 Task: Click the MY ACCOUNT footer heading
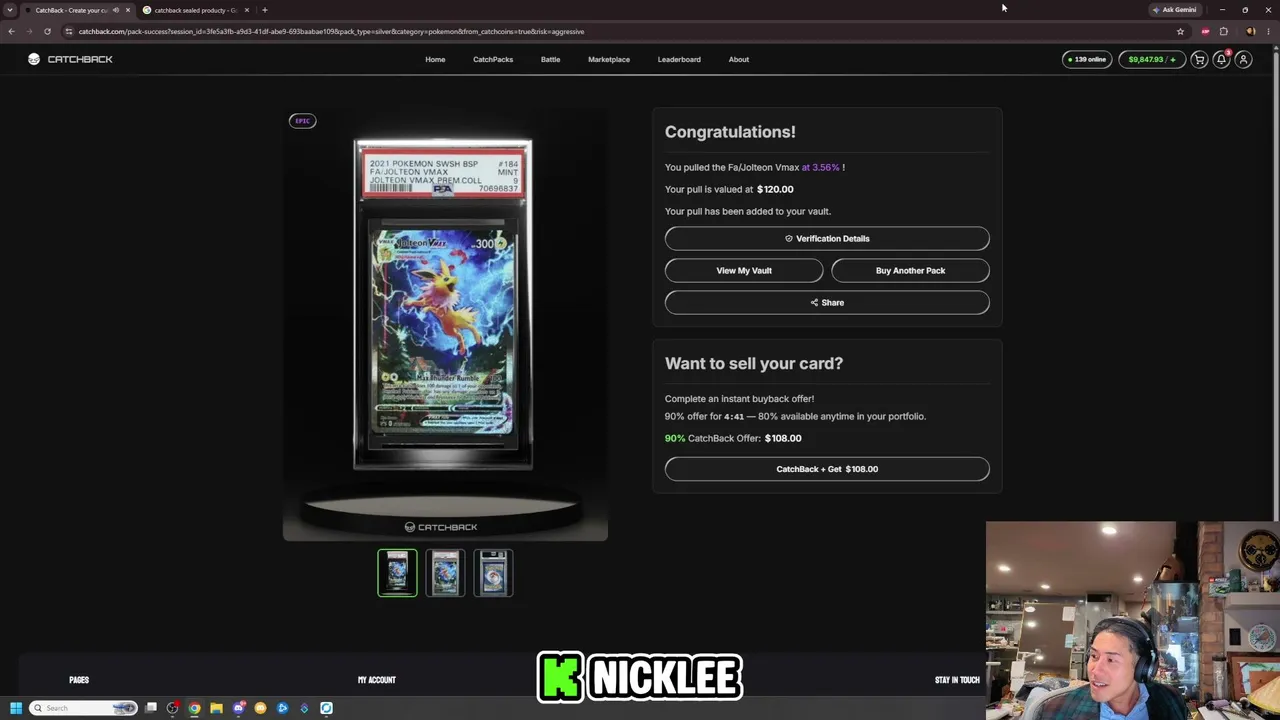377,680
